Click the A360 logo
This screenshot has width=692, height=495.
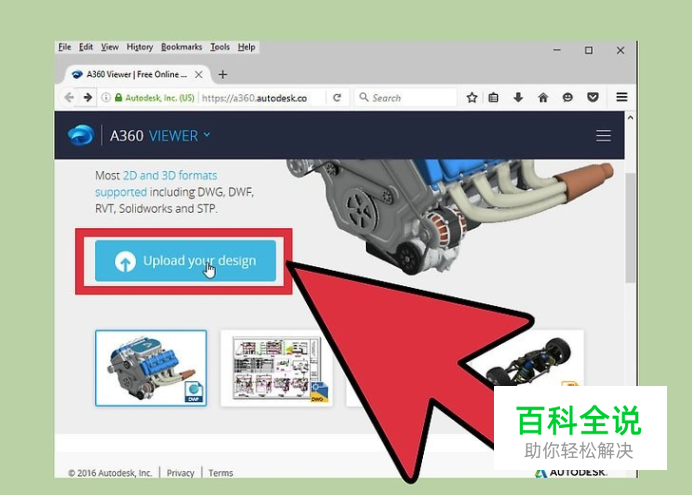(x=81, y=135)
